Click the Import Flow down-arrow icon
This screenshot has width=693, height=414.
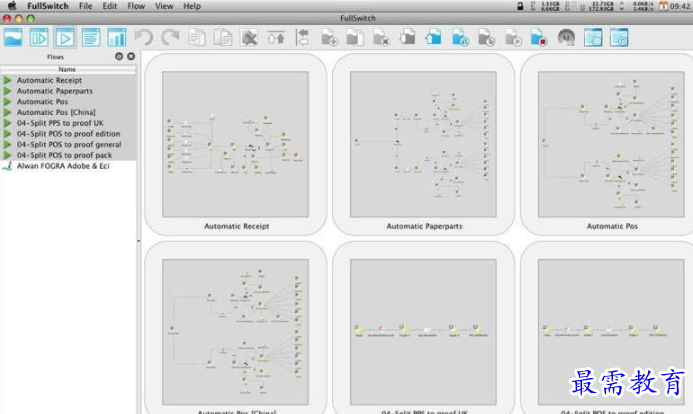pos(407,37)
